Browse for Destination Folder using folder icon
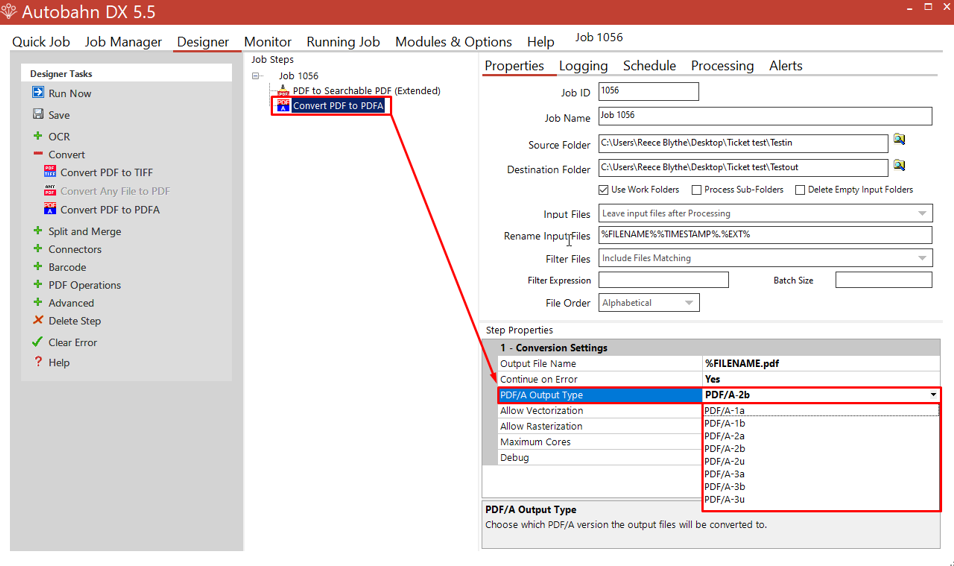The image size is (954, 566). (899, 166)
